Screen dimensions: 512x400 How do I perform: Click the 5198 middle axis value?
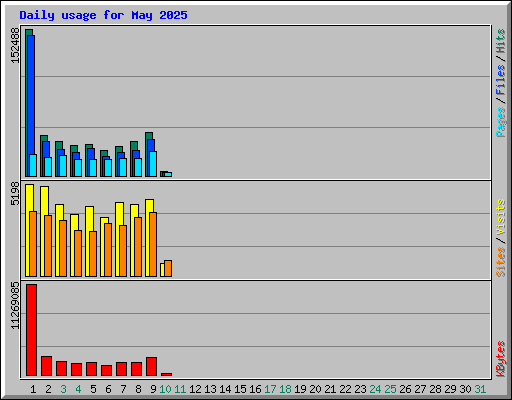(15, 193)
